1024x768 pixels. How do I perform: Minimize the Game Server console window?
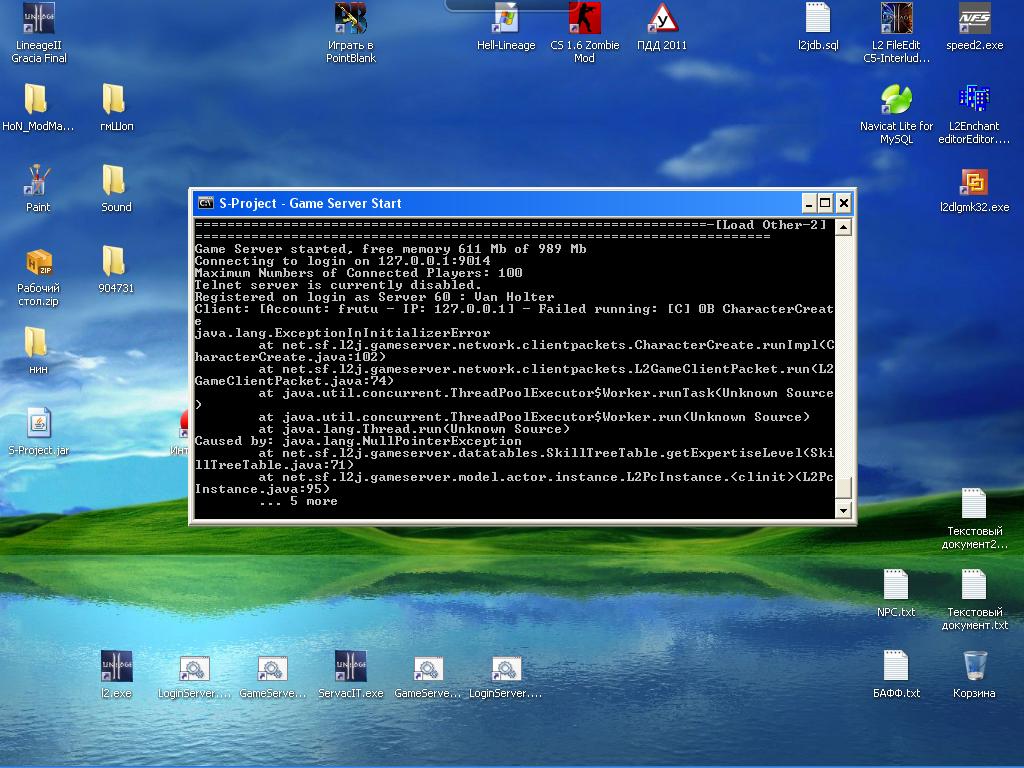808,203
